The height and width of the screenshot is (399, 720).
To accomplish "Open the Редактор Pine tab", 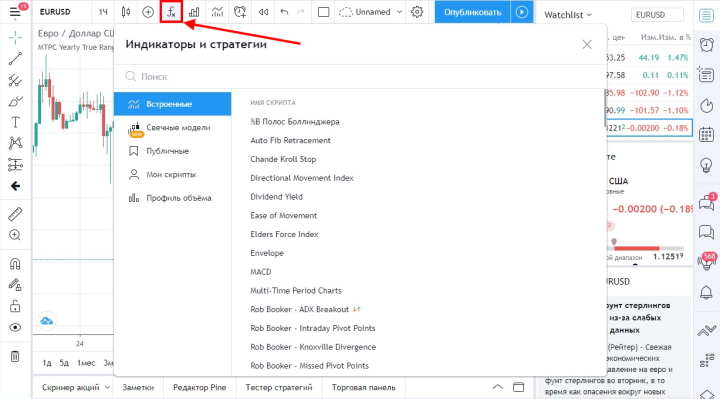I will [199, 388].
